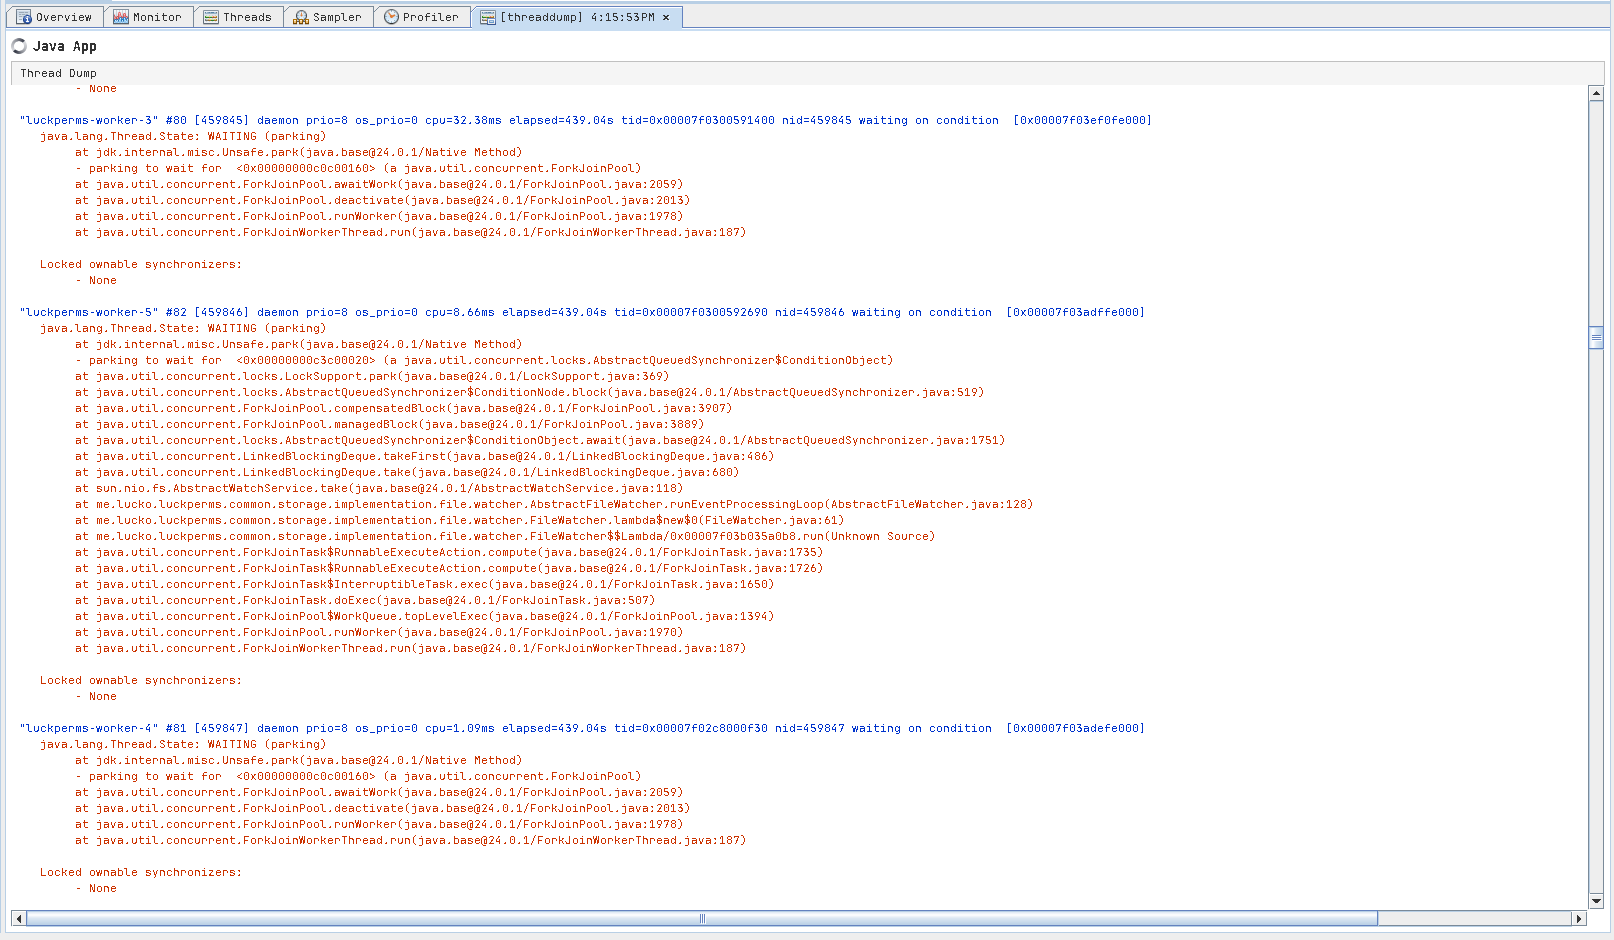
Task: Open the Profiler tab
Action: pos(422,17)
